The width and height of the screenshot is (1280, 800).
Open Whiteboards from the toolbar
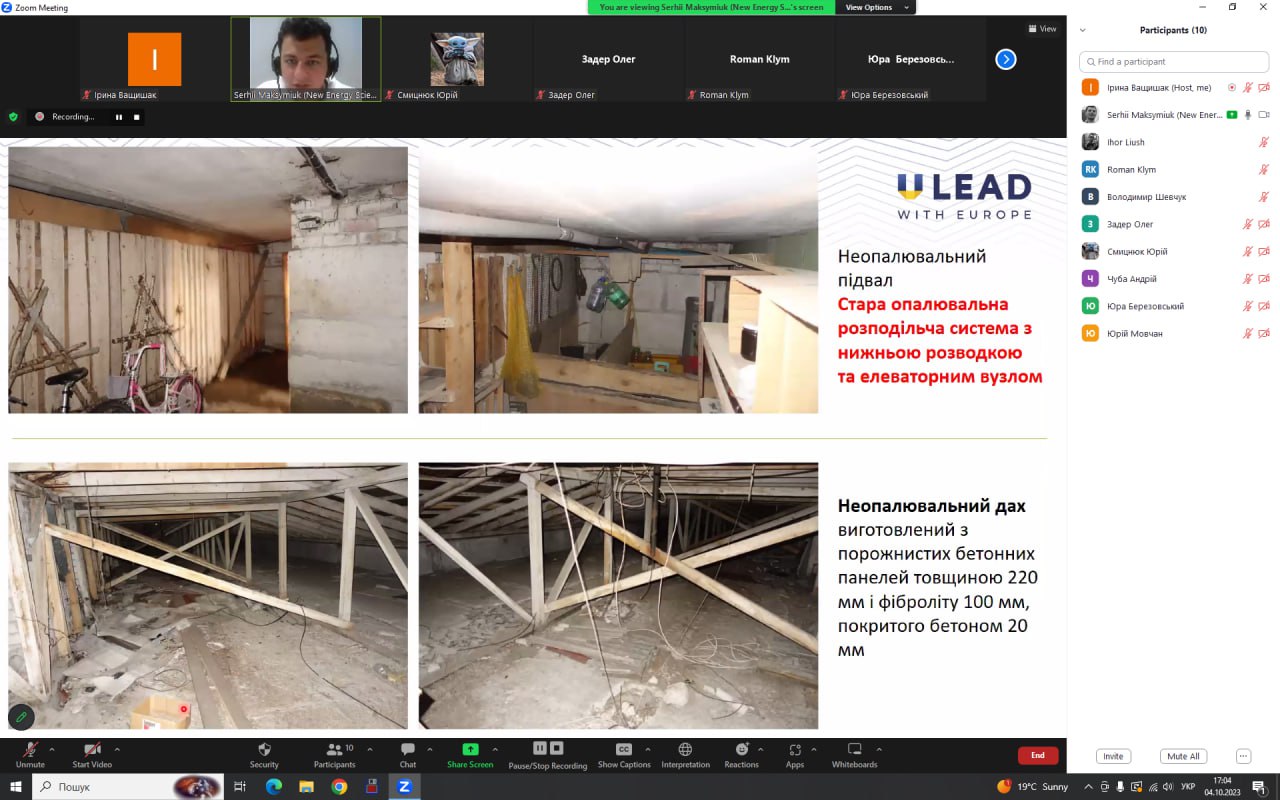(854, 750)
